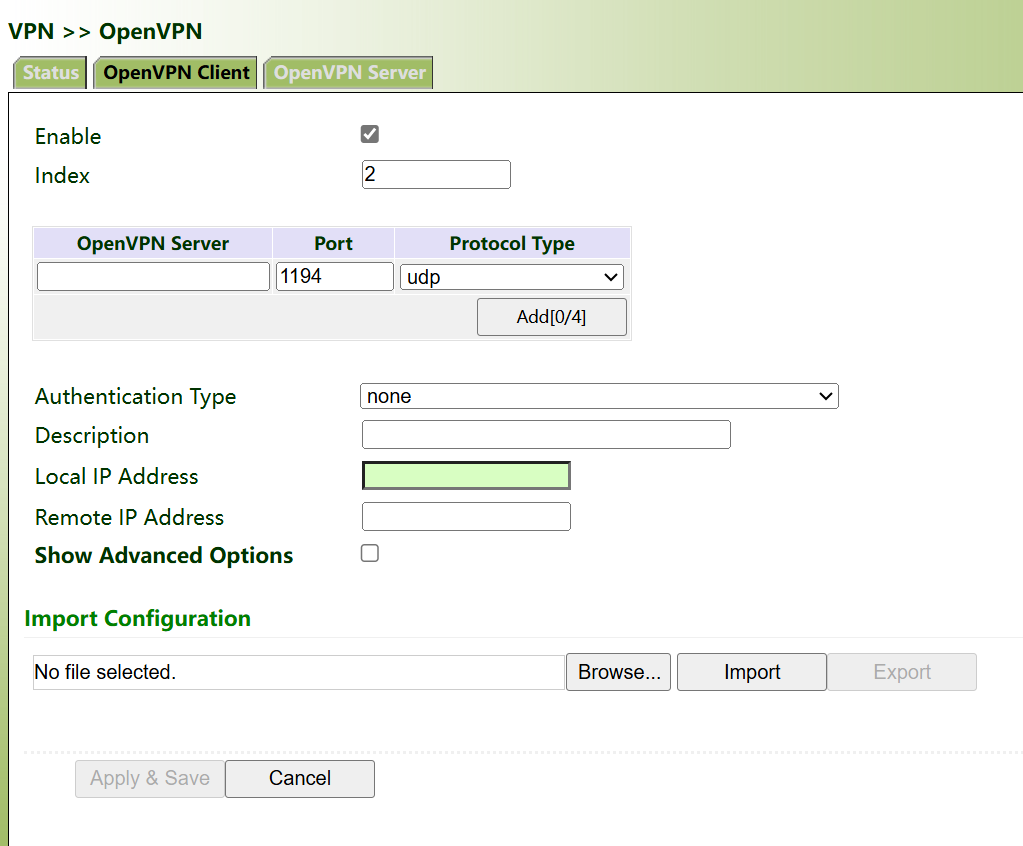Click Browse... to choose a file
The width and height of the screenshot is (1023, 846).
pos(618,672)
